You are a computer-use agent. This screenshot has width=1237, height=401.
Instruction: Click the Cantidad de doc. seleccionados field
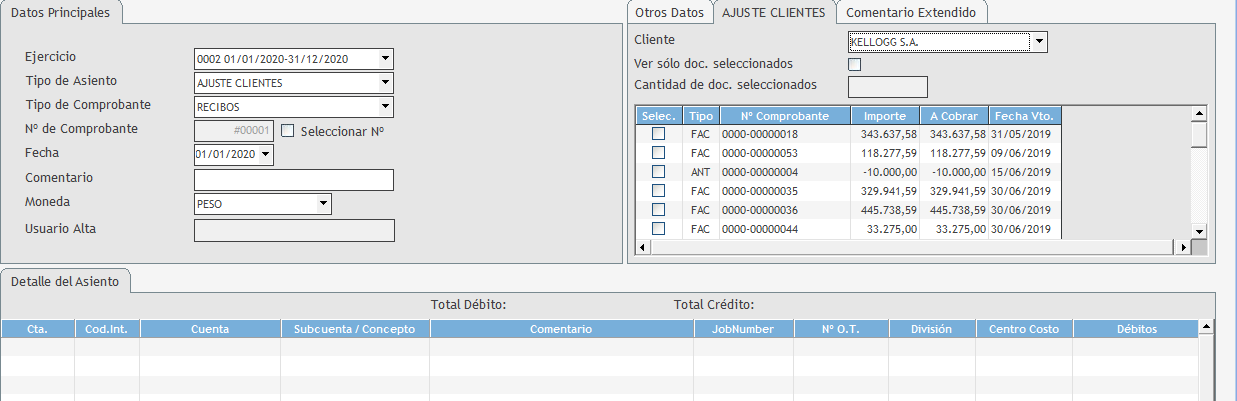click(888, 88)
